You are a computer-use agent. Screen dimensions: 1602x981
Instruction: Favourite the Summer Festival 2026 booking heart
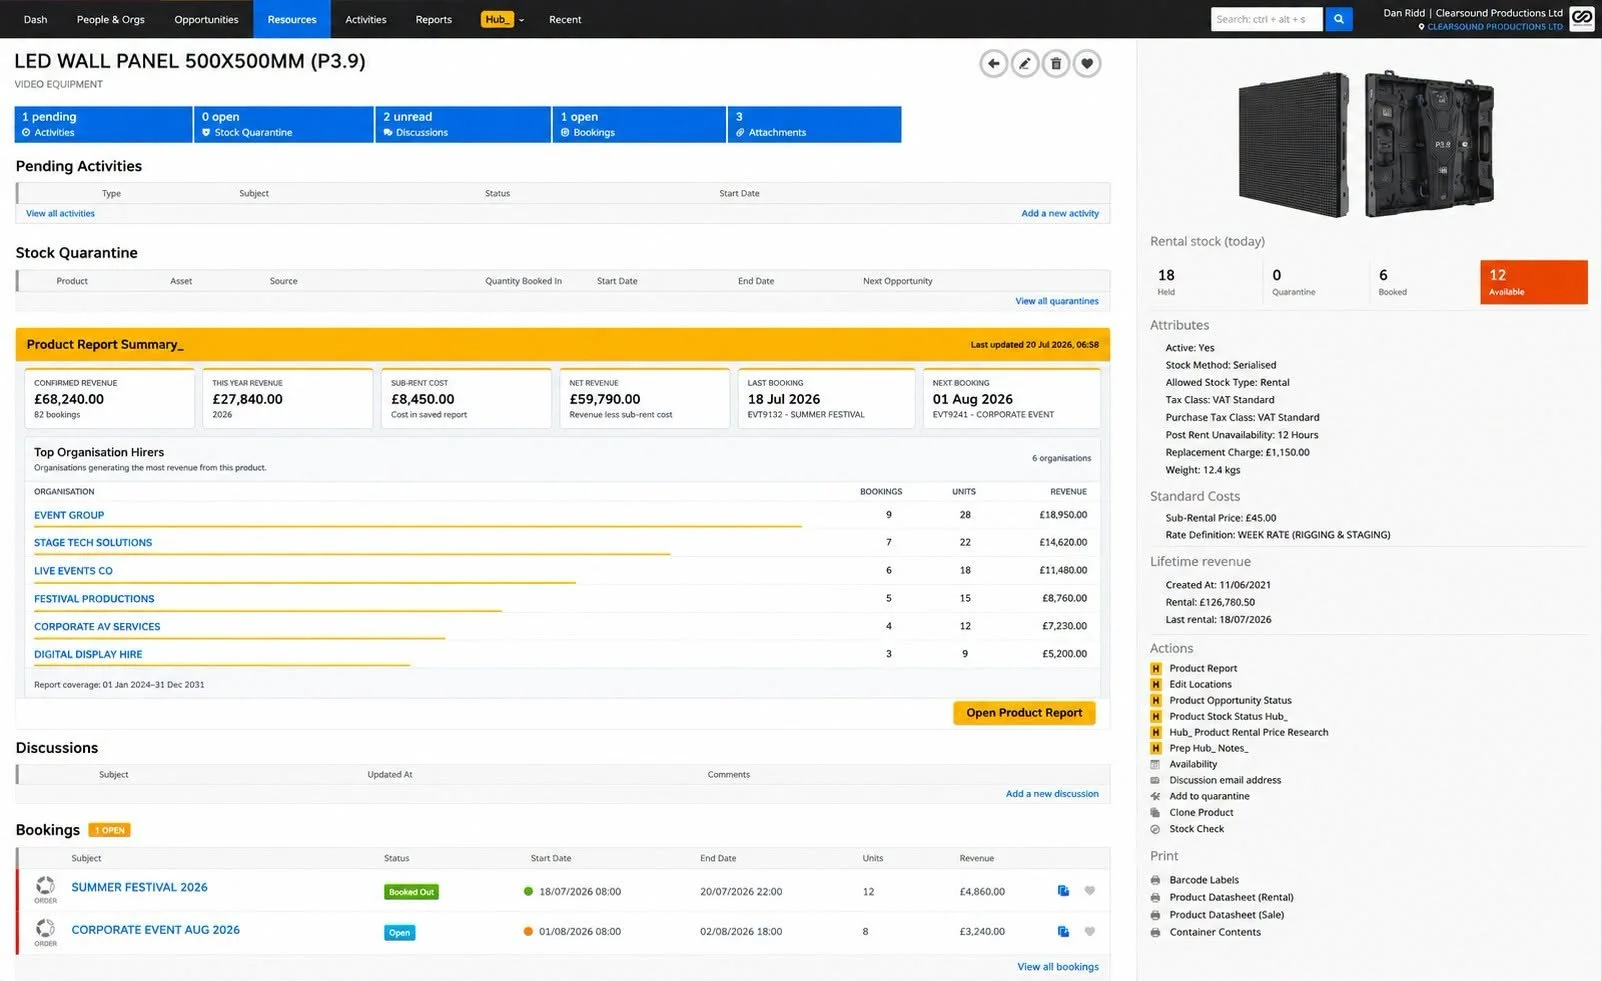(x=1090, y=891)
